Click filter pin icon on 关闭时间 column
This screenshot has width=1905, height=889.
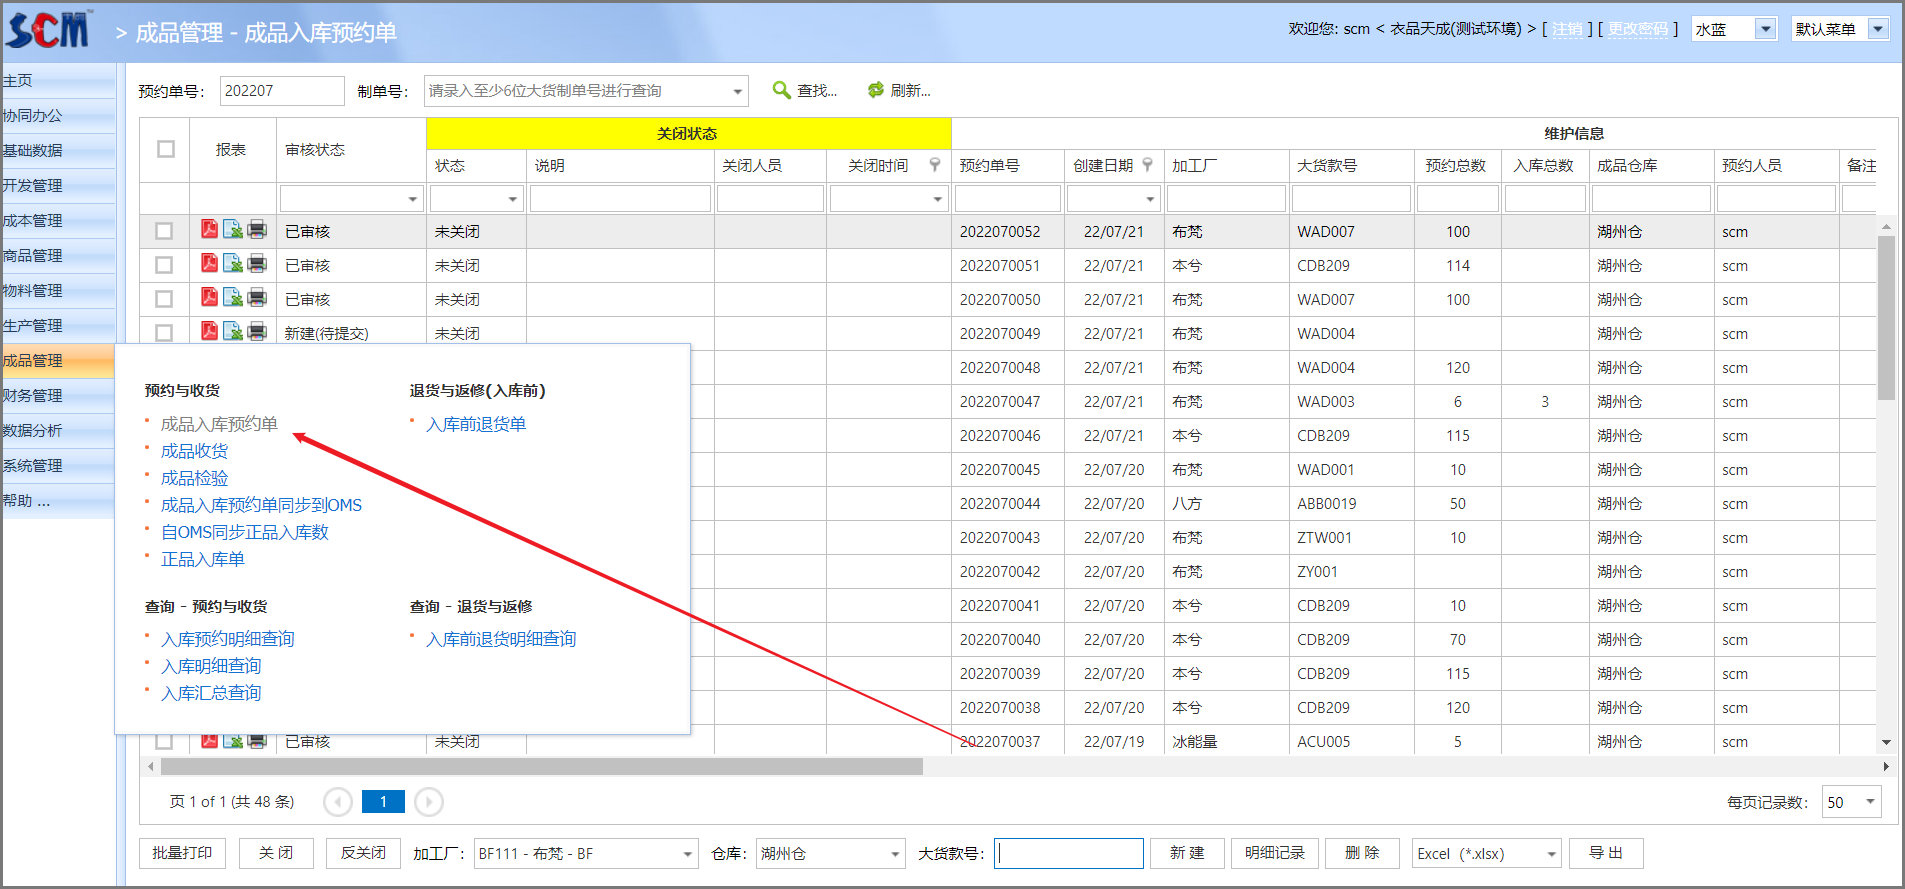[935, 165]
